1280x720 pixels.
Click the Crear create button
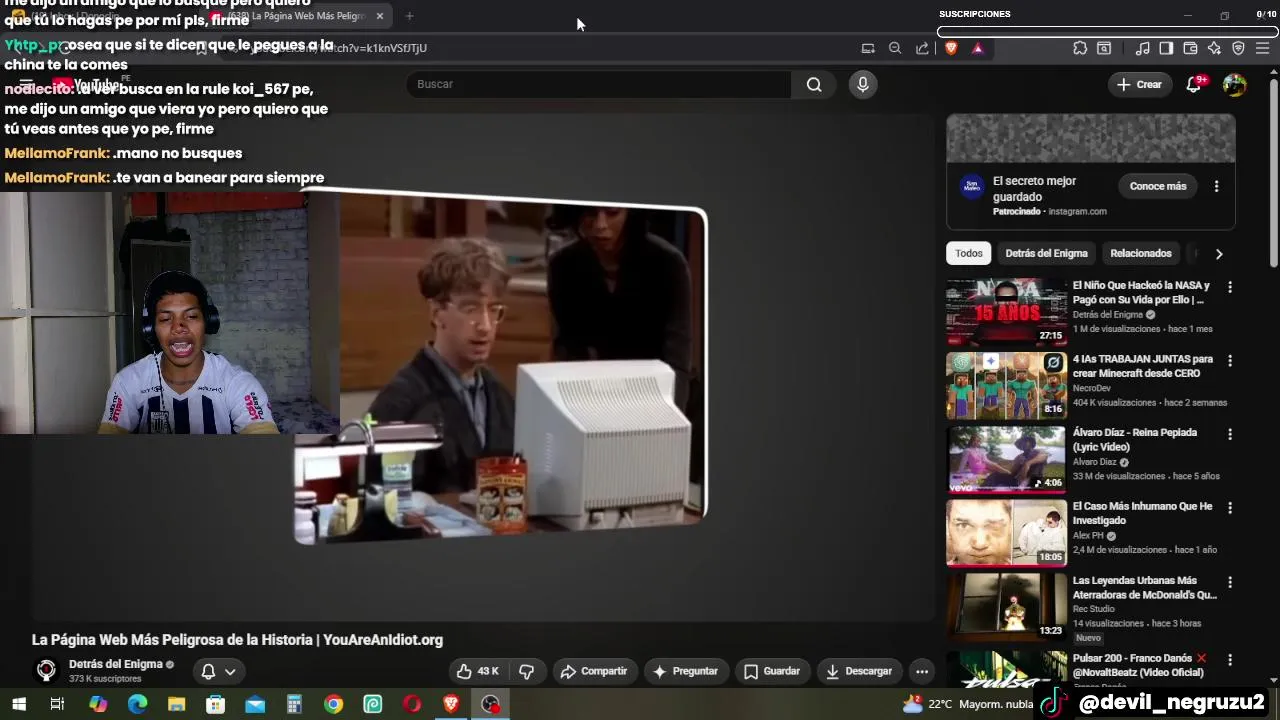[1139, 85]
